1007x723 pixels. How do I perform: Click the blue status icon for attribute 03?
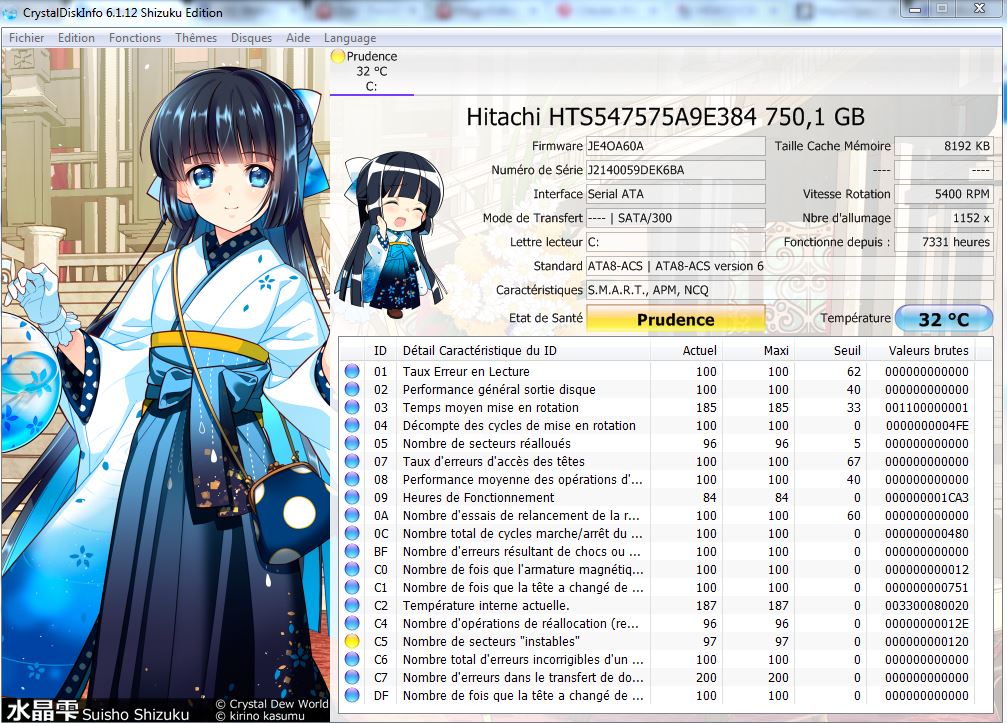352,407
